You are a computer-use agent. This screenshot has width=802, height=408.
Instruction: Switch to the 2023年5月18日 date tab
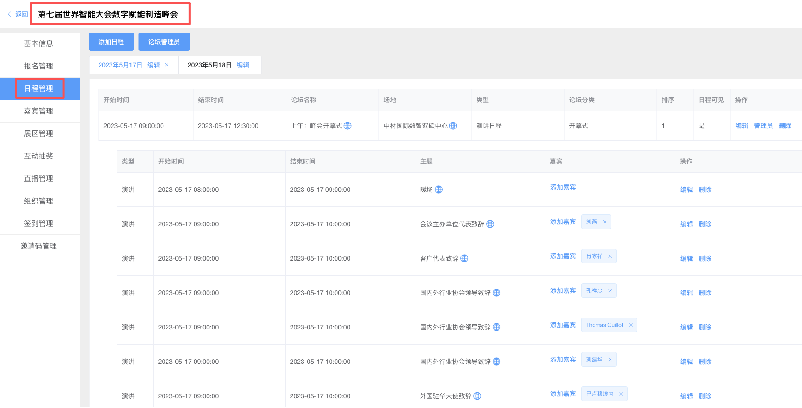(209, 65)
